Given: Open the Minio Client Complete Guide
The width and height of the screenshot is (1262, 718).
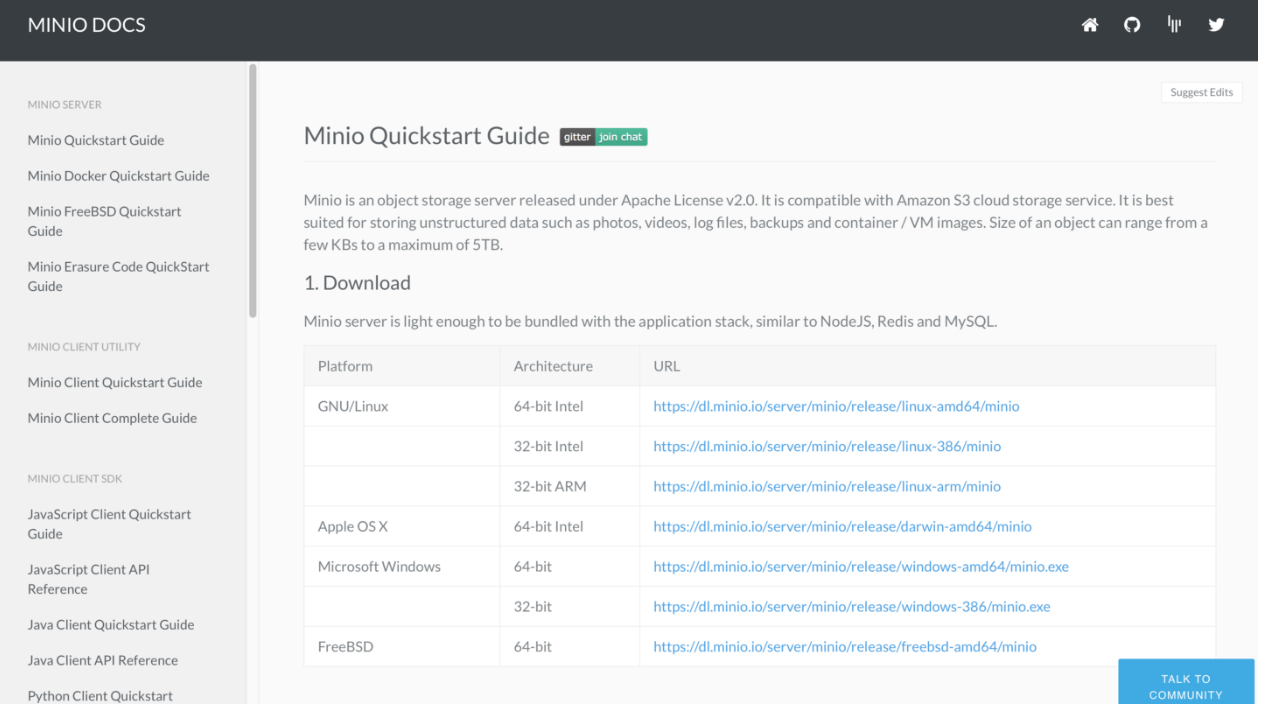Looking at the screenshot, I should click(x=112, y=417).
